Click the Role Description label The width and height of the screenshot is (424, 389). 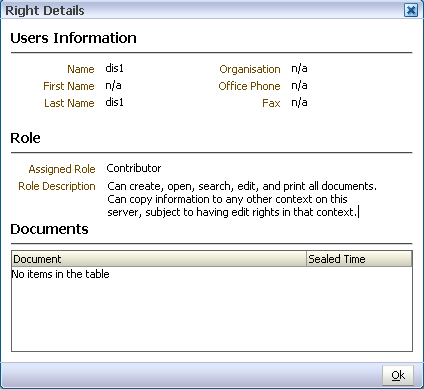tap(57, 186)
